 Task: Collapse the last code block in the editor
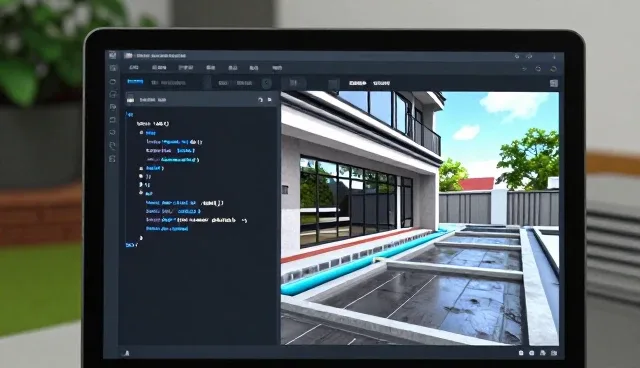point(141,193)
